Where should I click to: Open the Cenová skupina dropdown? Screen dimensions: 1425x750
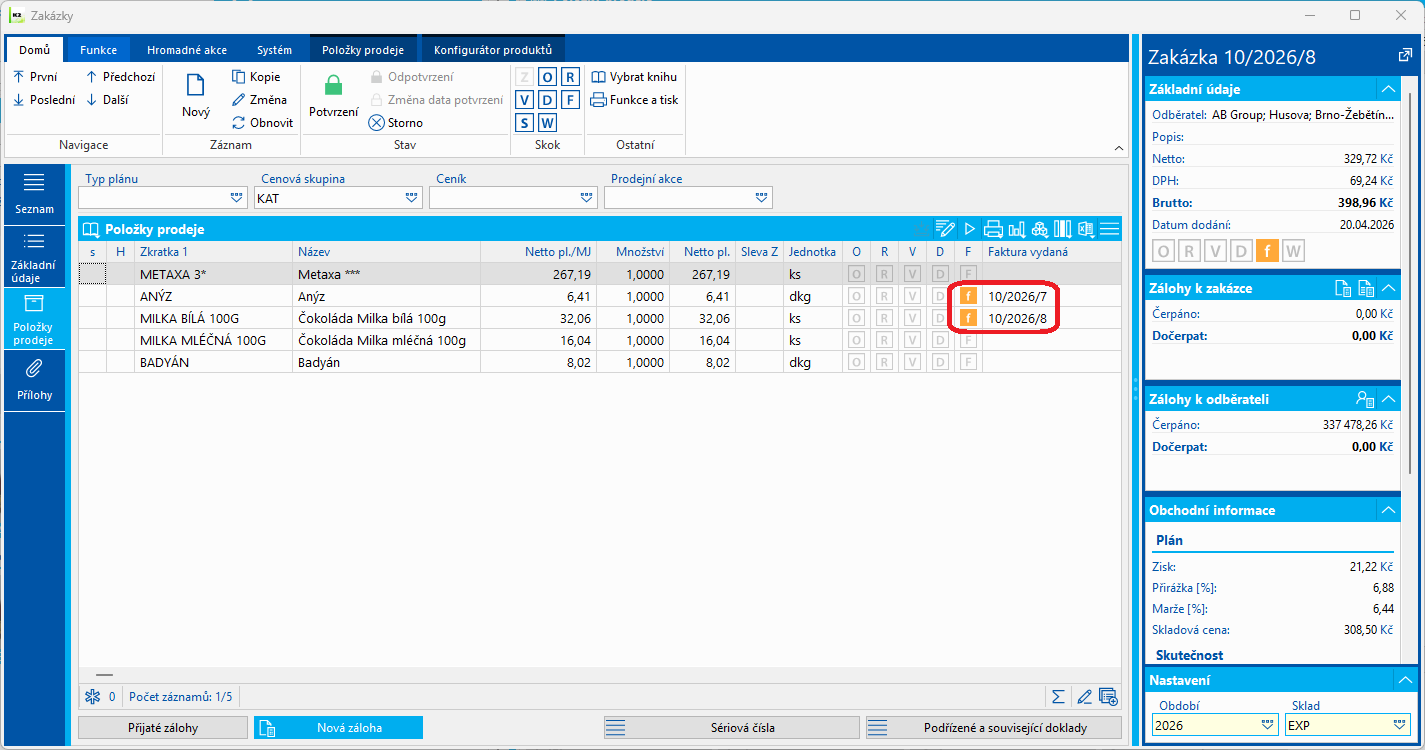click(412, 198)
